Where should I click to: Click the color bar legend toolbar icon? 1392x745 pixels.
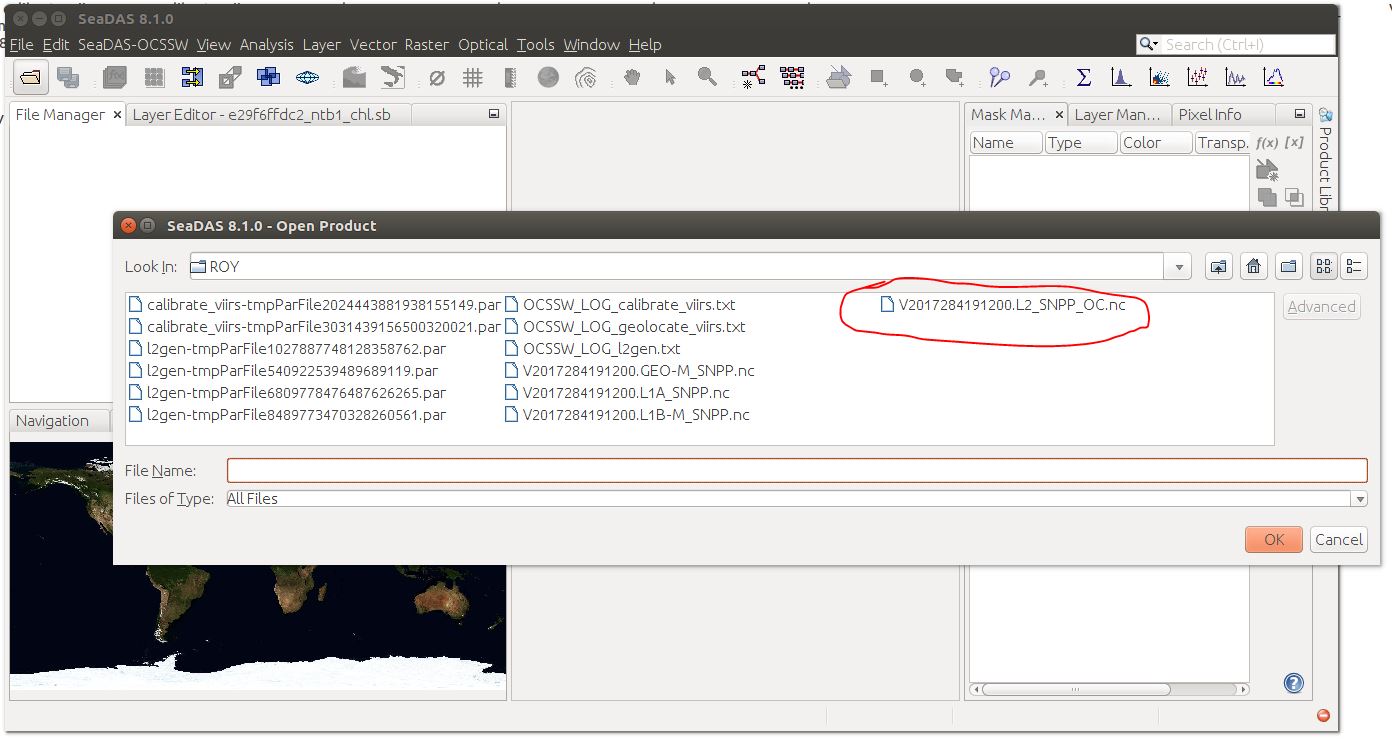(x=510, y=77)
